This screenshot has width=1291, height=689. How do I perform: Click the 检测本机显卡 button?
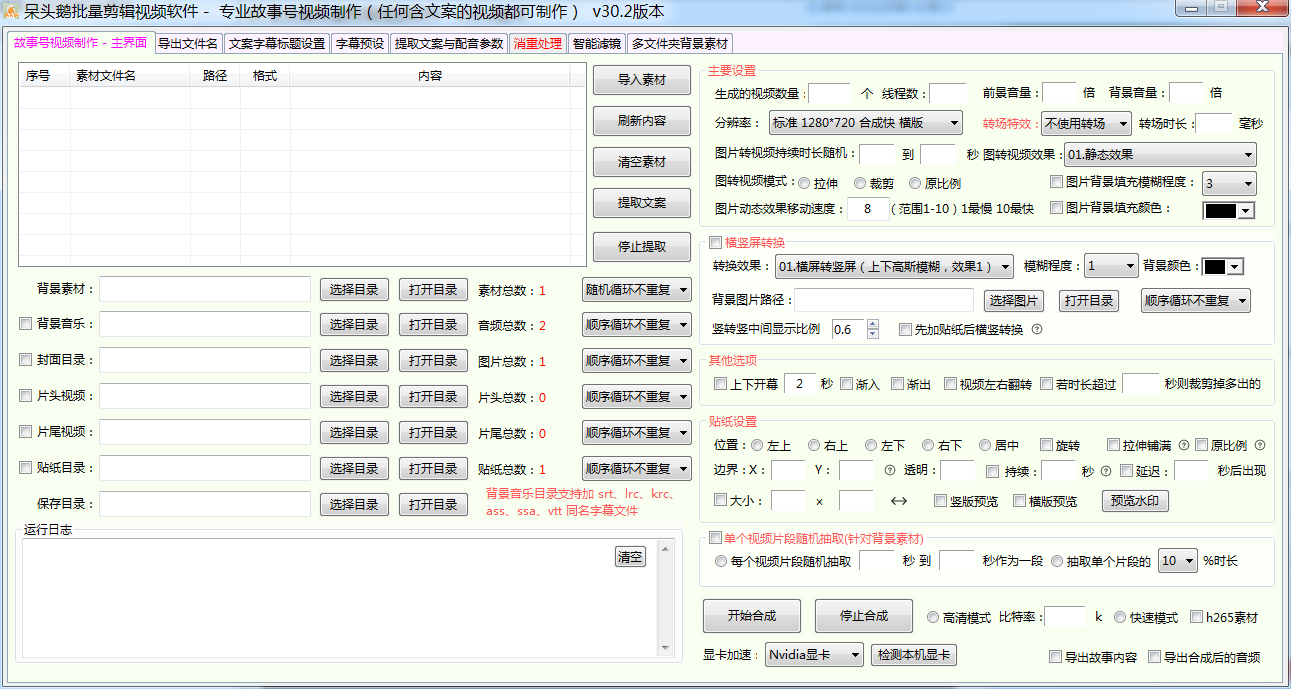point(914,655)
